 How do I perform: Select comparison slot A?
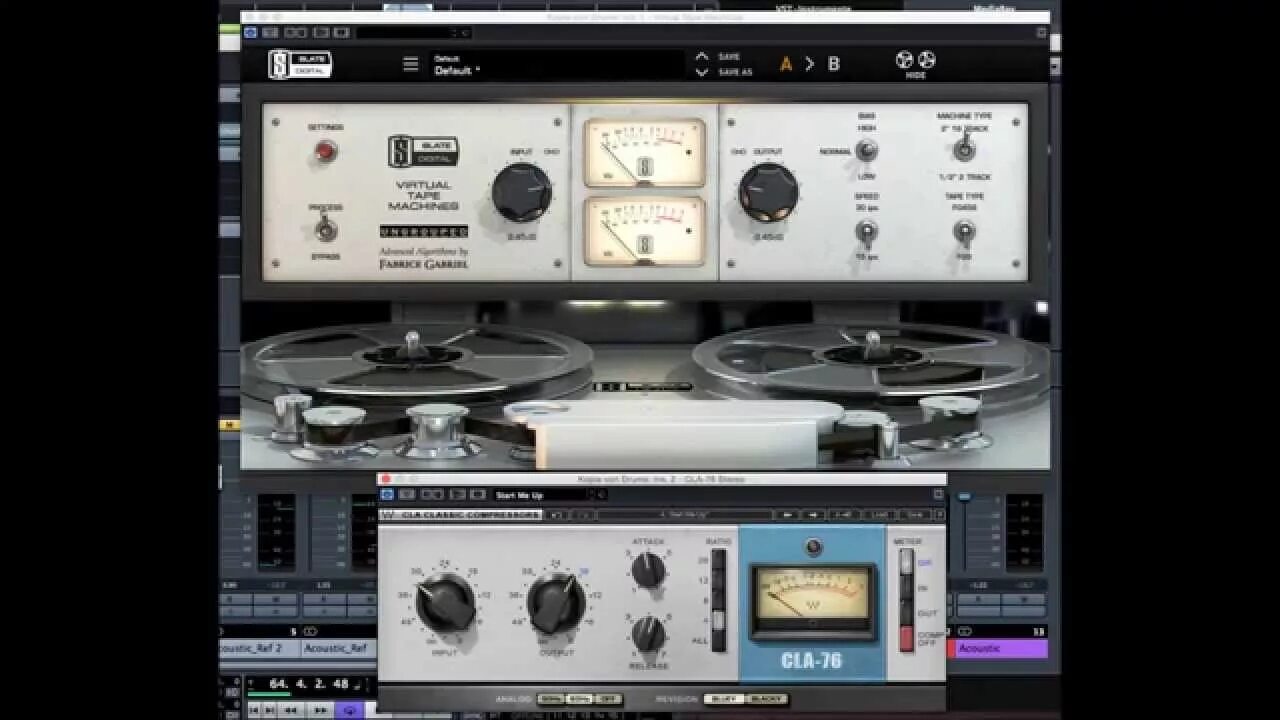(786, 64)
